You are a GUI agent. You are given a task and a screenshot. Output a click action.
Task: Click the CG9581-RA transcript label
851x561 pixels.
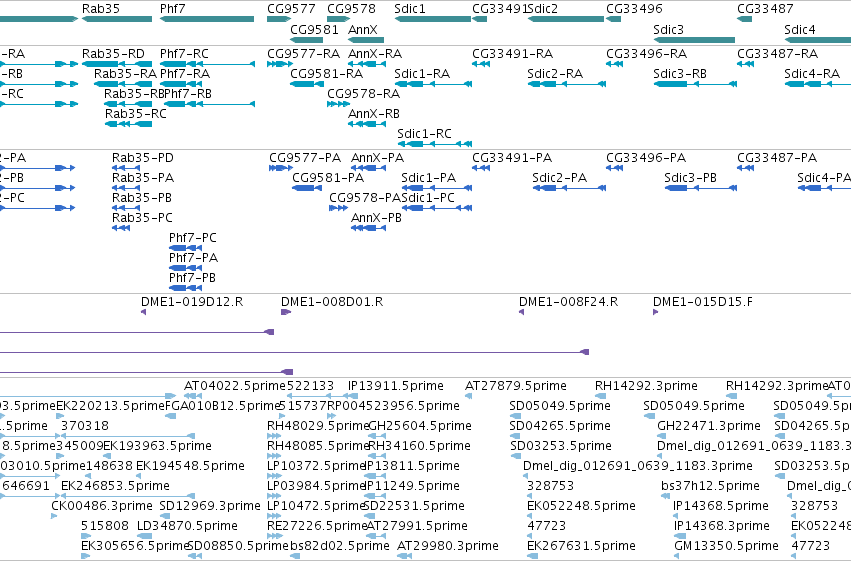(x=327, y=74)
